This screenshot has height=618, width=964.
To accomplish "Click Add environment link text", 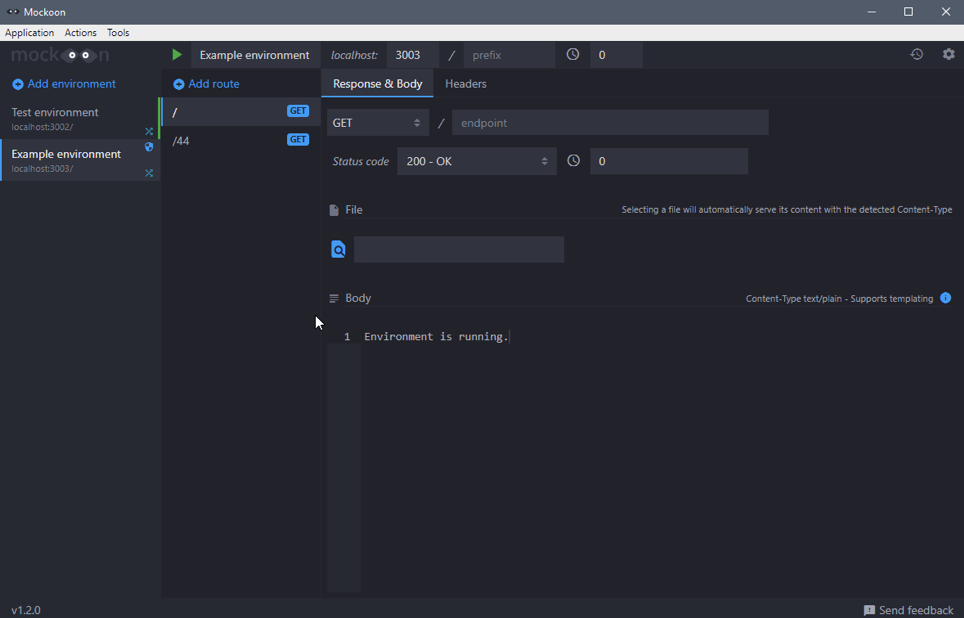I will (x=71, y=84).
